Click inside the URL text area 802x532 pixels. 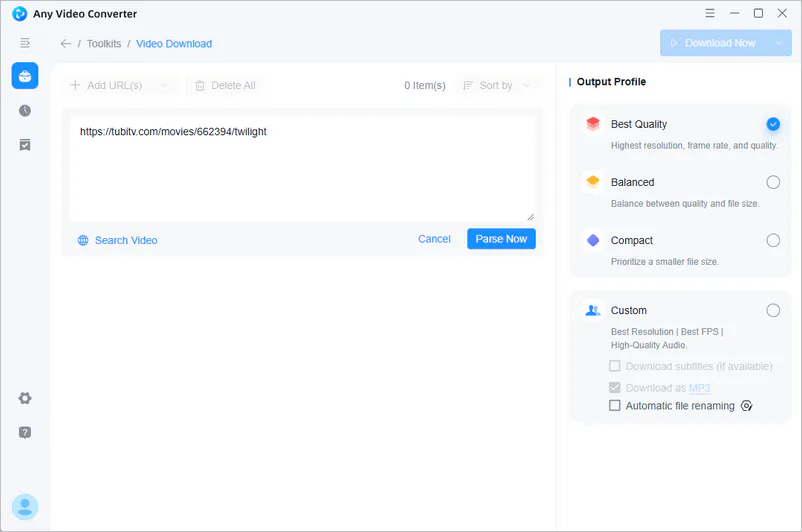[303, 169]
